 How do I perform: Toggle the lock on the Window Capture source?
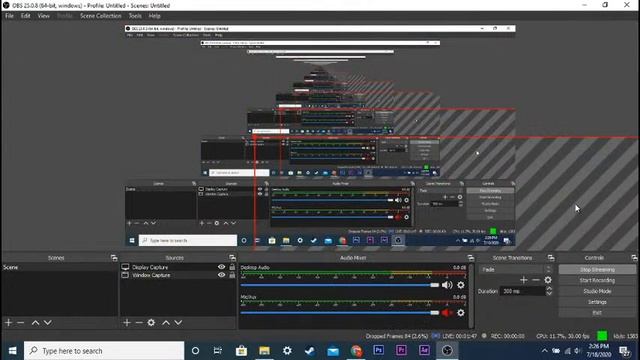232,275
